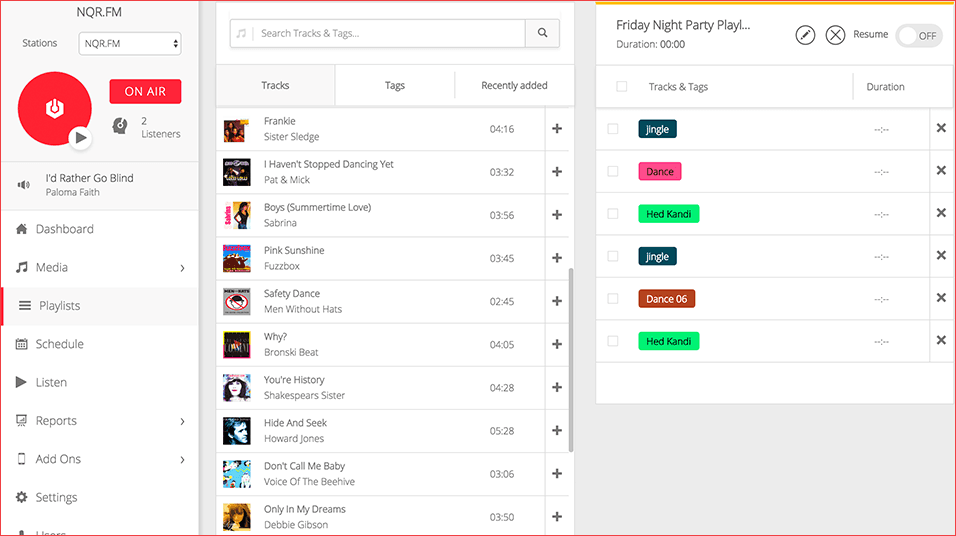Screen dimensions: 956x536
Task: Expand the Media sidebar submenu
Action: (x=182, y=268)
